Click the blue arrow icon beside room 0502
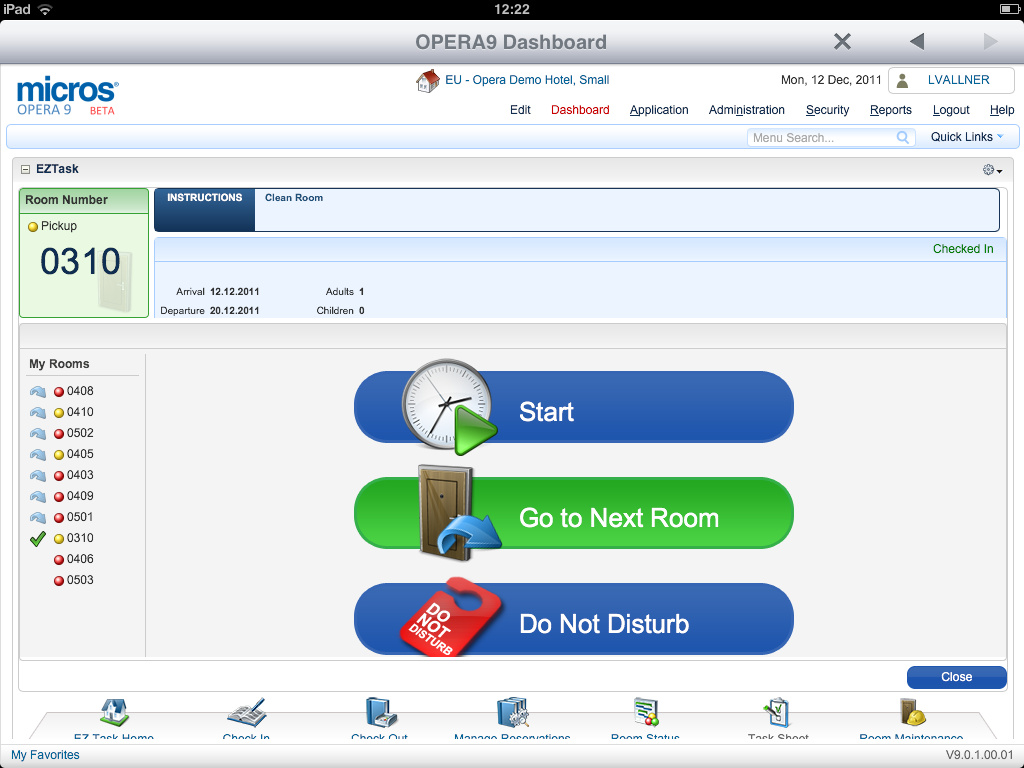 click(38, 434)
